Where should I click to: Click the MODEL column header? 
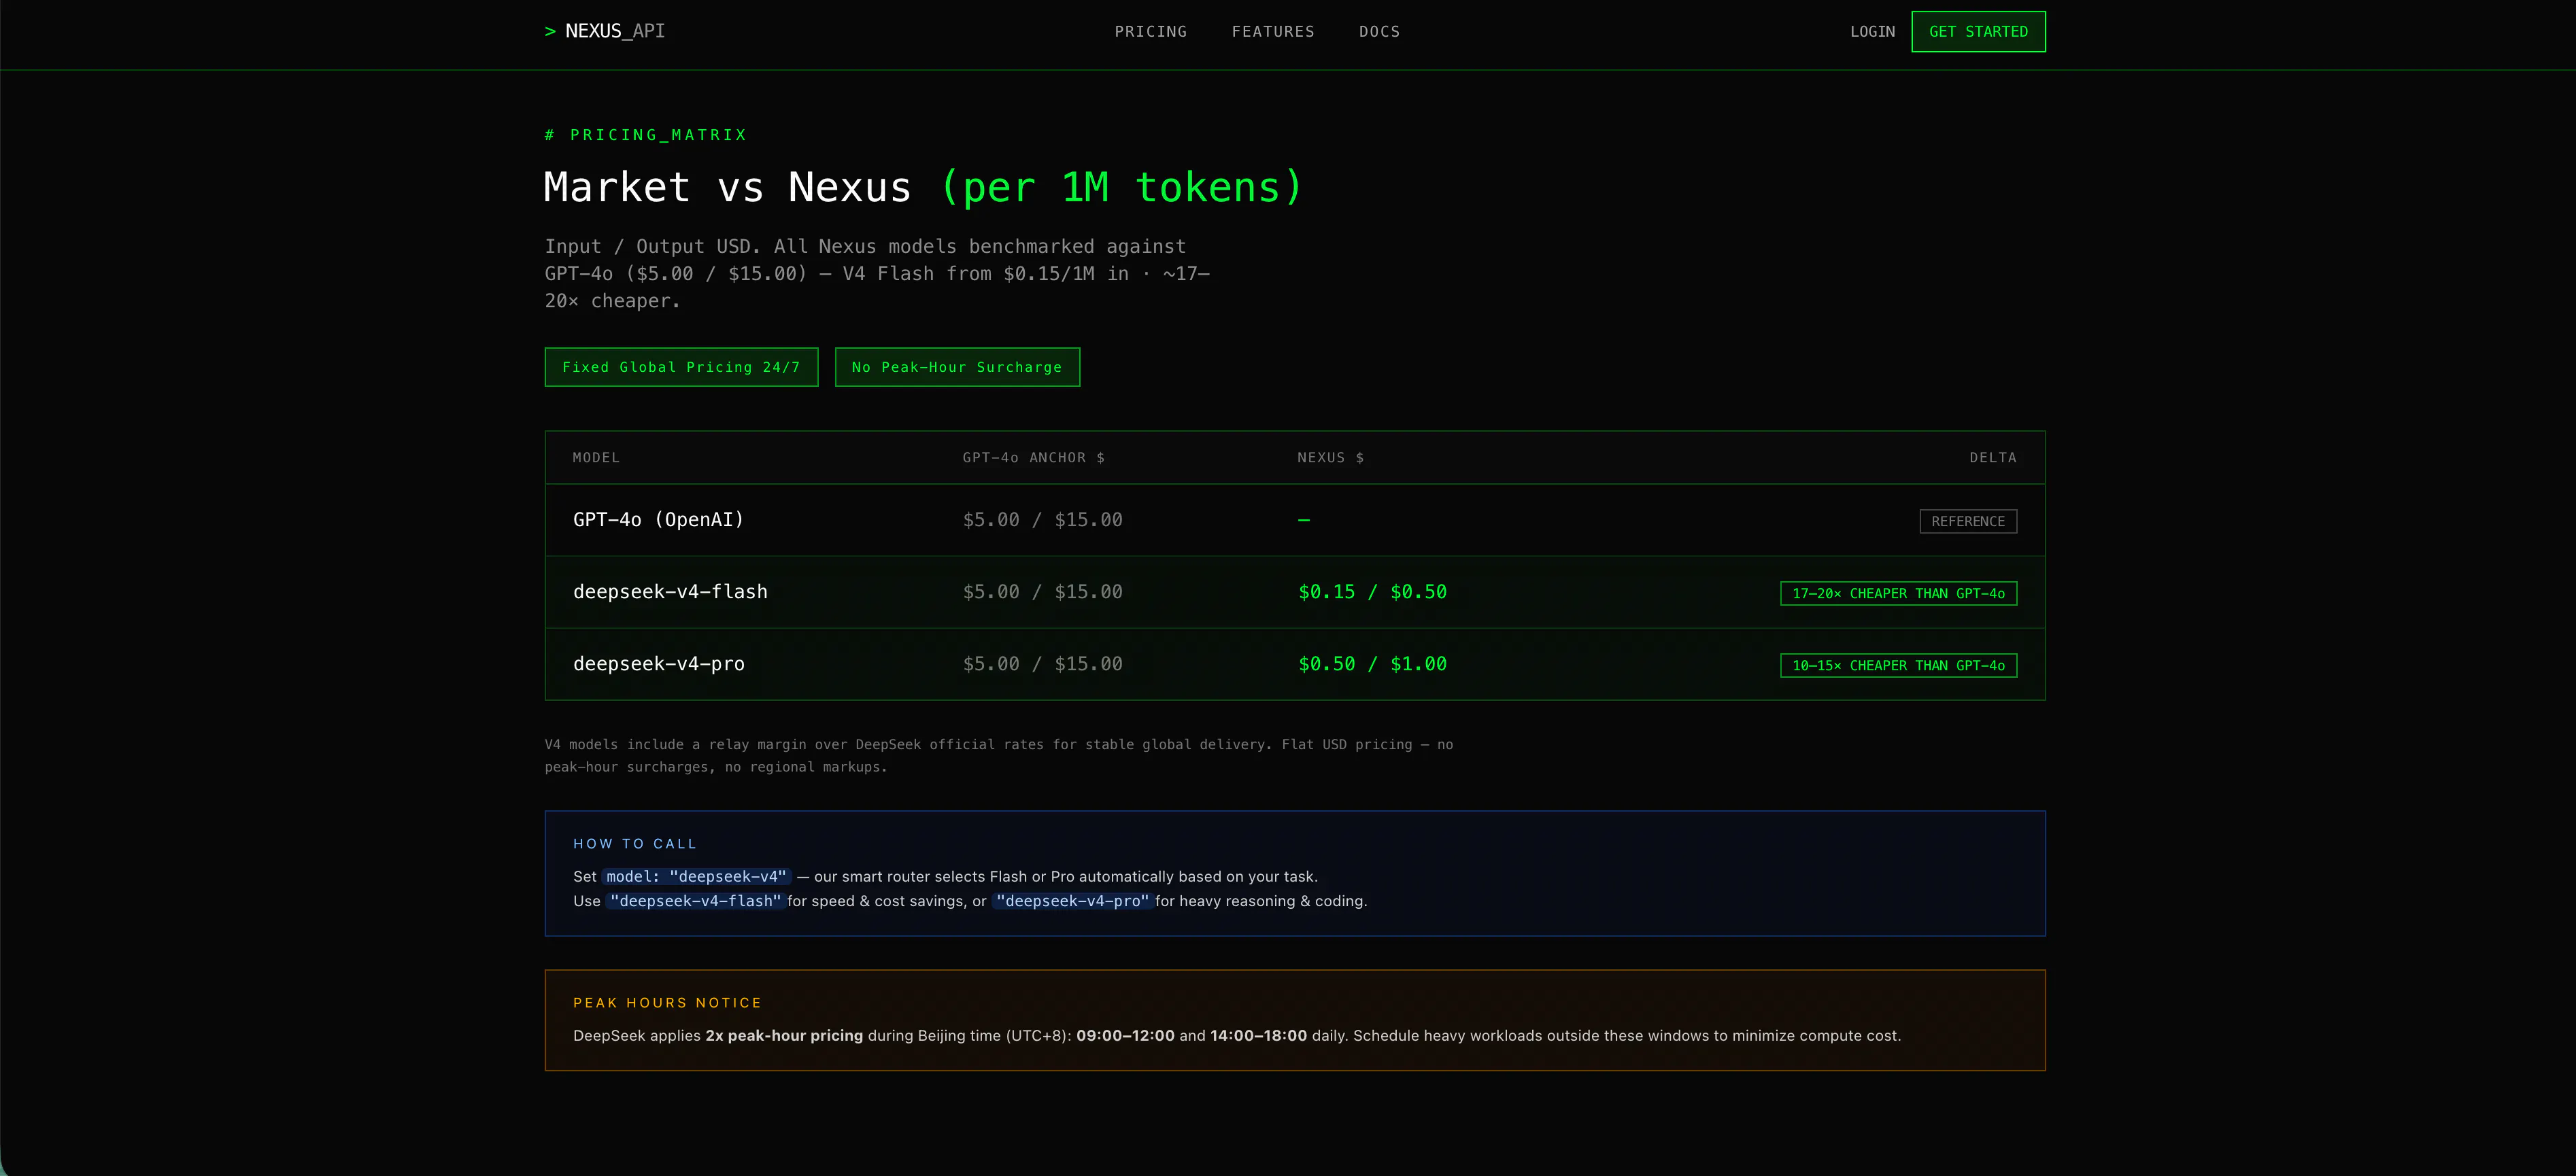coord(596,458)
